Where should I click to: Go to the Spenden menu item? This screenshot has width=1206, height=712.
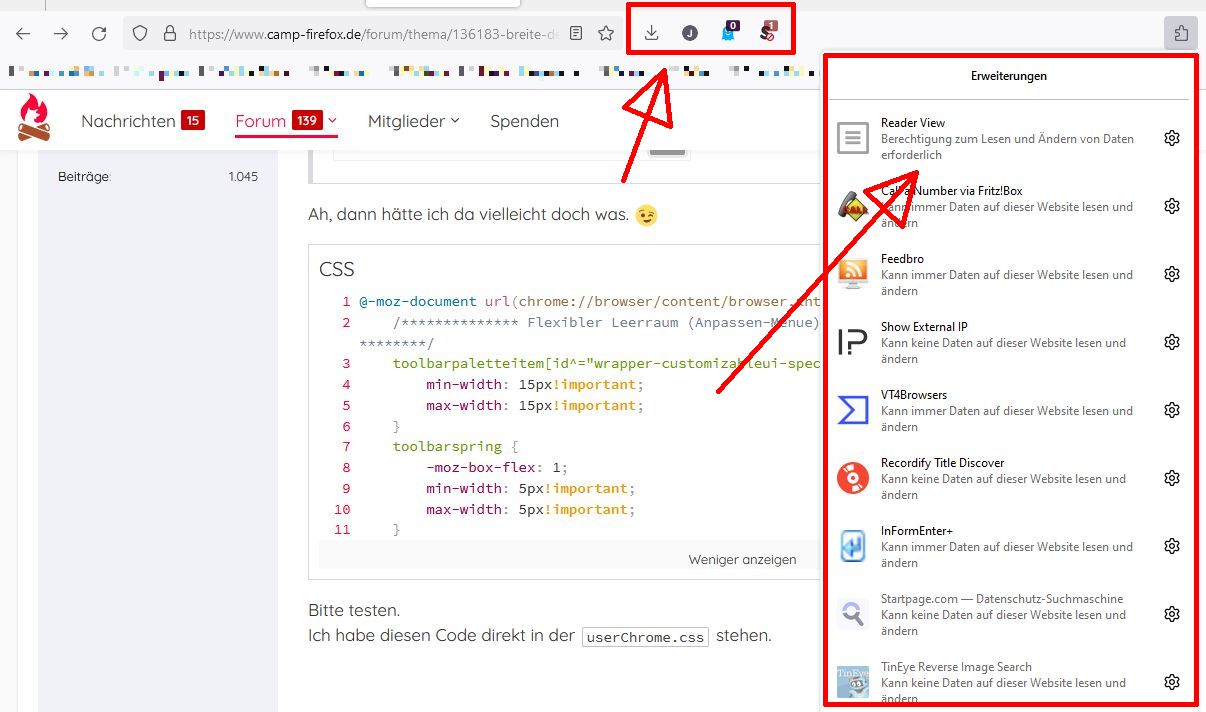click(524, 121)
